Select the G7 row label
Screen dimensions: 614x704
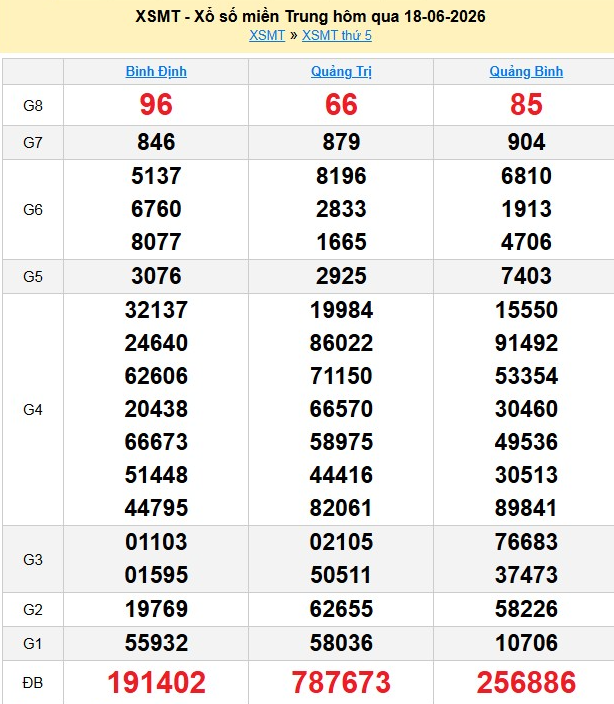(33, 143)
